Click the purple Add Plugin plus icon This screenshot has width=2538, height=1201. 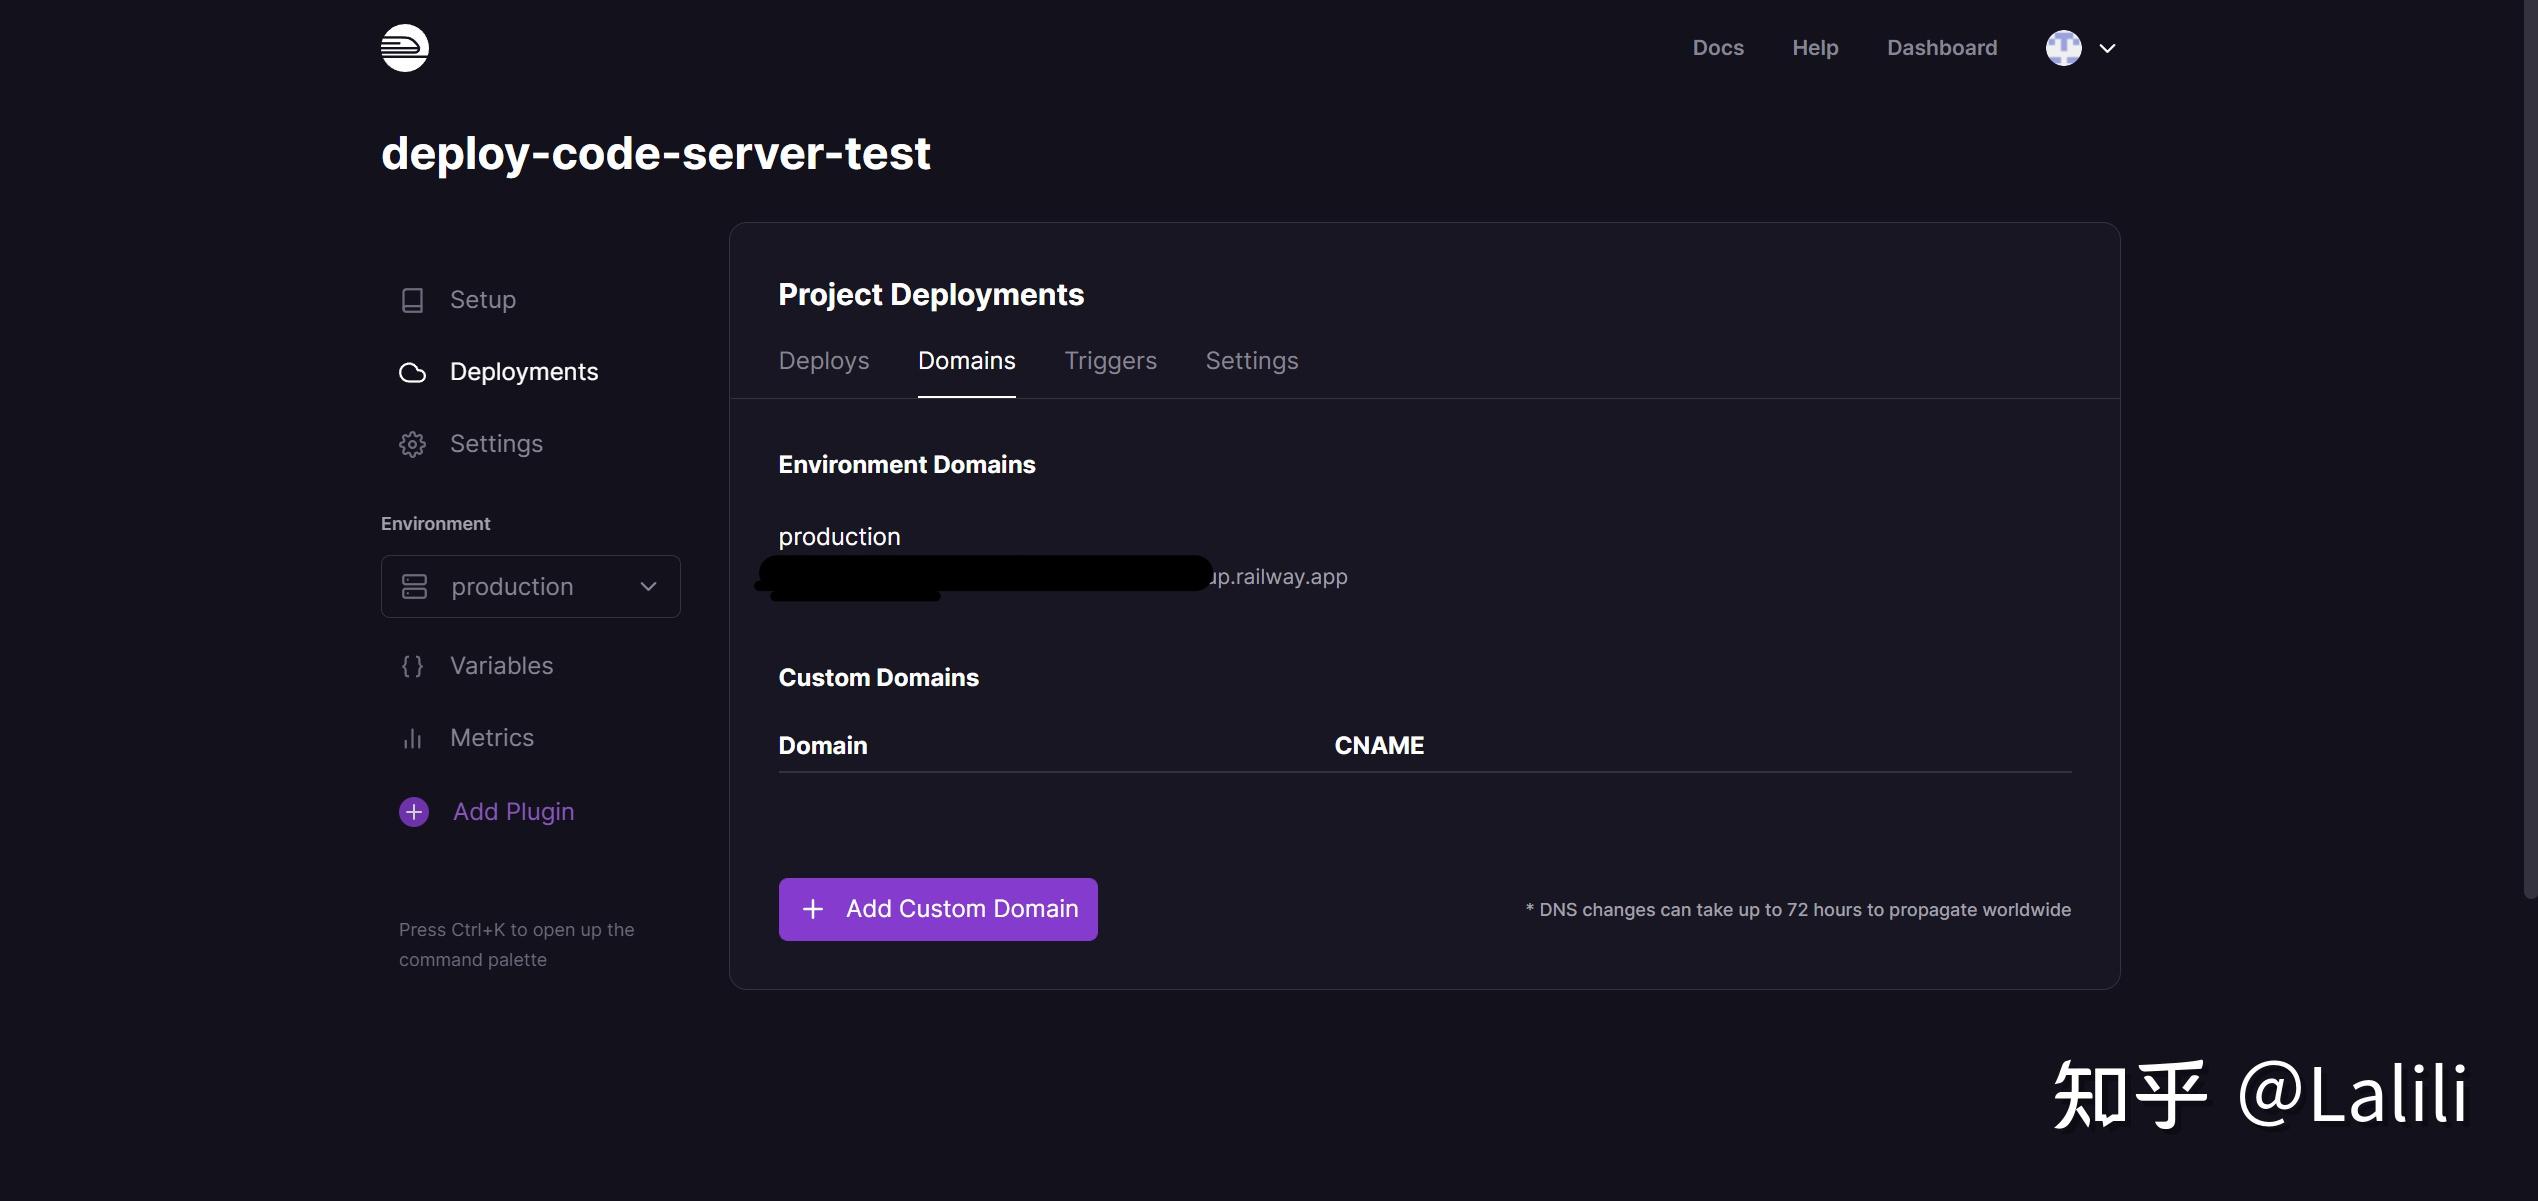point(414,812)
